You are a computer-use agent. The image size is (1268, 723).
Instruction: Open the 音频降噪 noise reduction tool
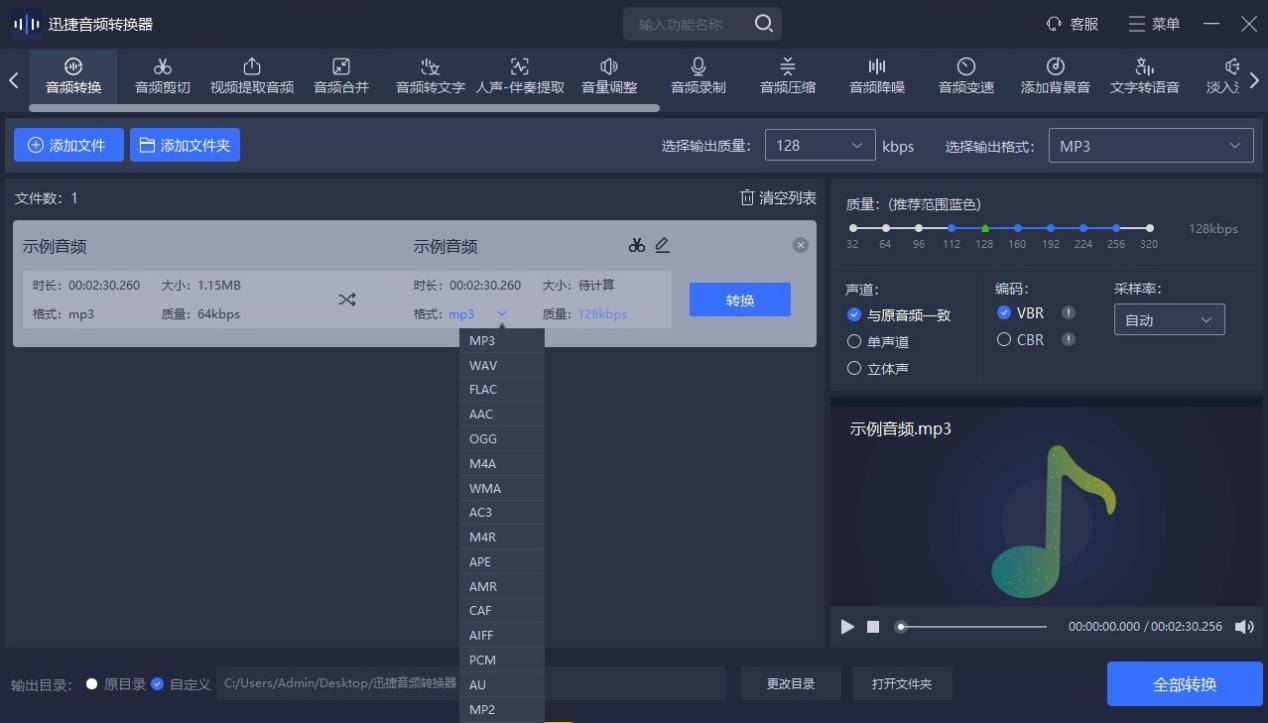coord(876,76)
